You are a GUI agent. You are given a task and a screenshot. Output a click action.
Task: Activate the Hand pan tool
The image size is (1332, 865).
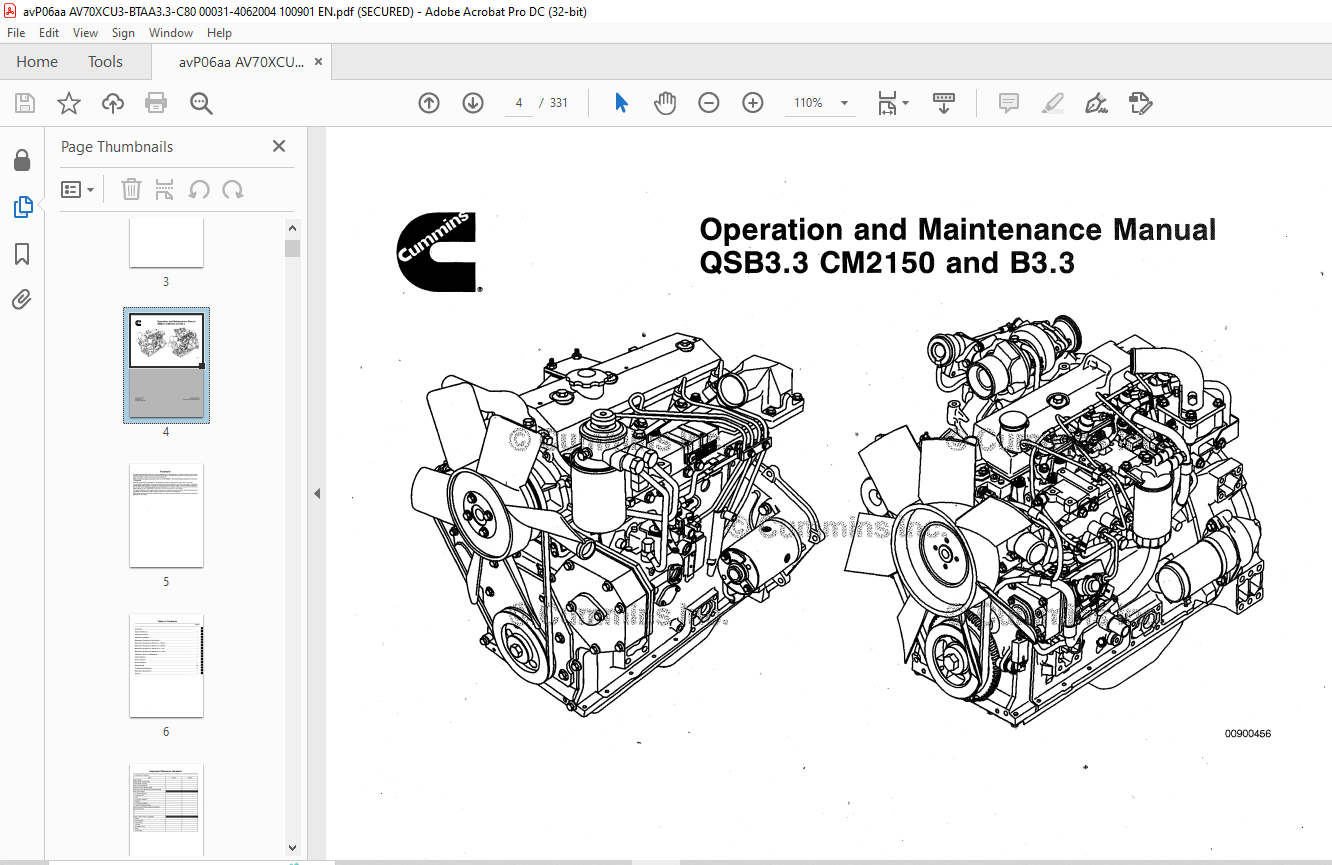[665, 103]
